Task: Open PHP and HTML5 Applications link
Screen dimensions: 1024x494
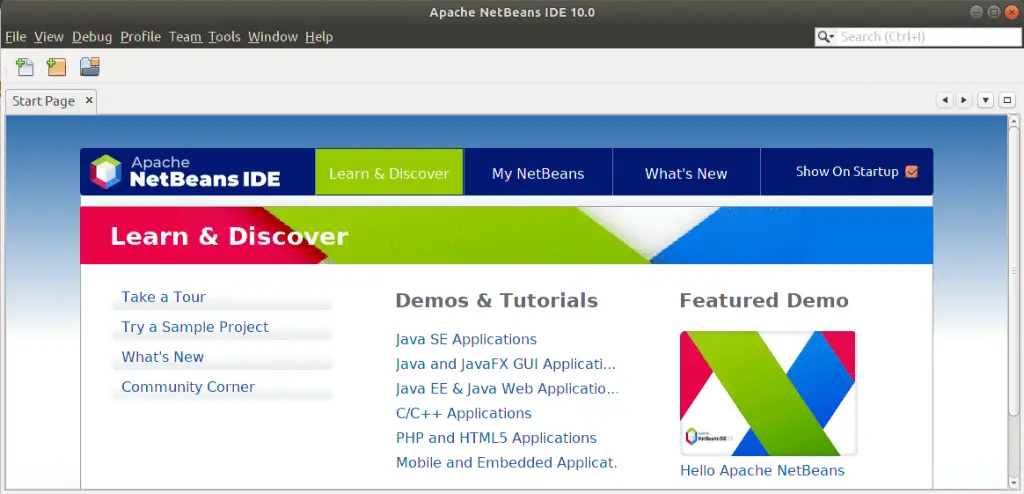Action: [496, 438]
